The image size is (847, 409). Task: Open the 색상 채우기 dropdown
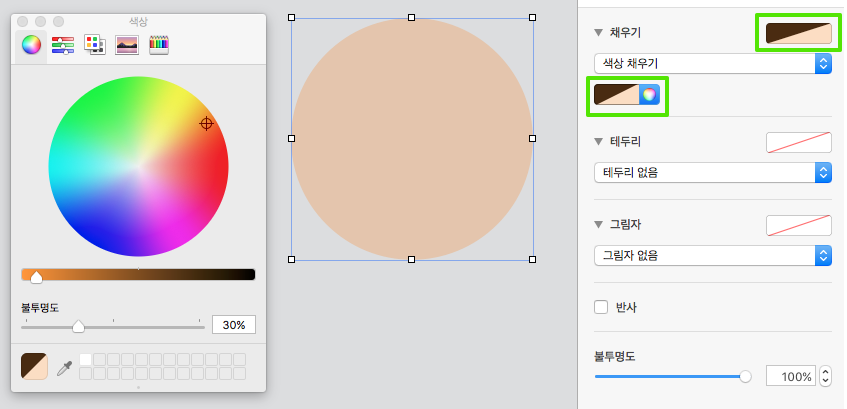tap(712, 64)
